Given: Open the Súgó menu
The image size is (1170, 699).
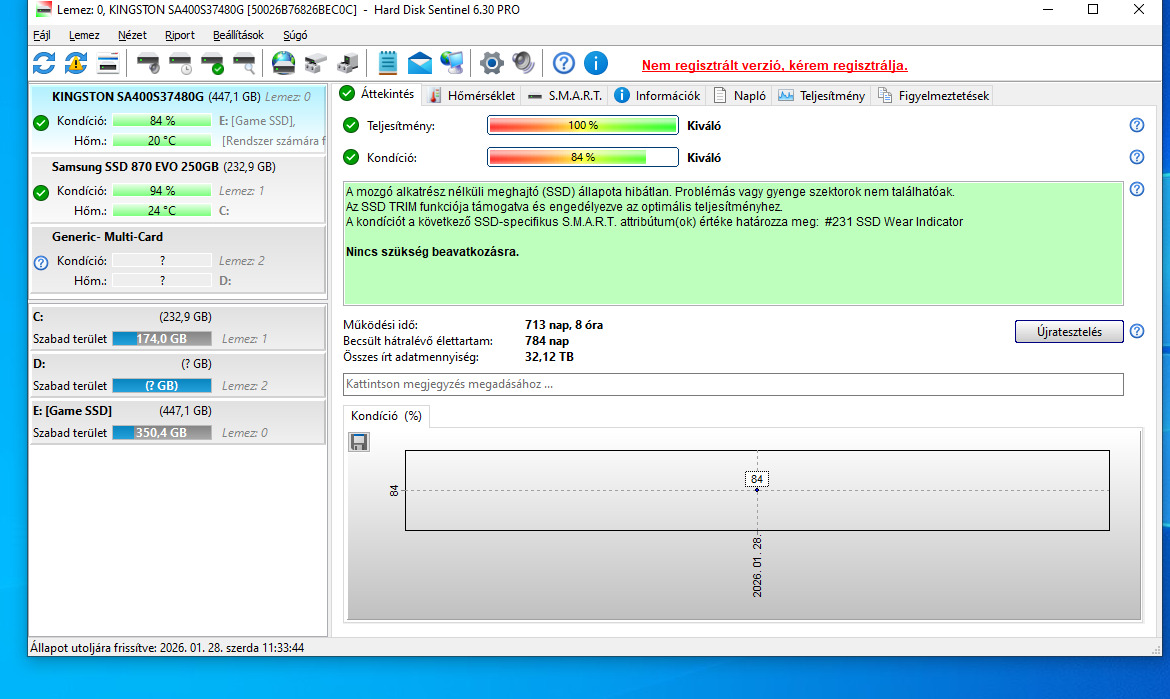Looking at the screenshot, I should click(x=295, y=35).
